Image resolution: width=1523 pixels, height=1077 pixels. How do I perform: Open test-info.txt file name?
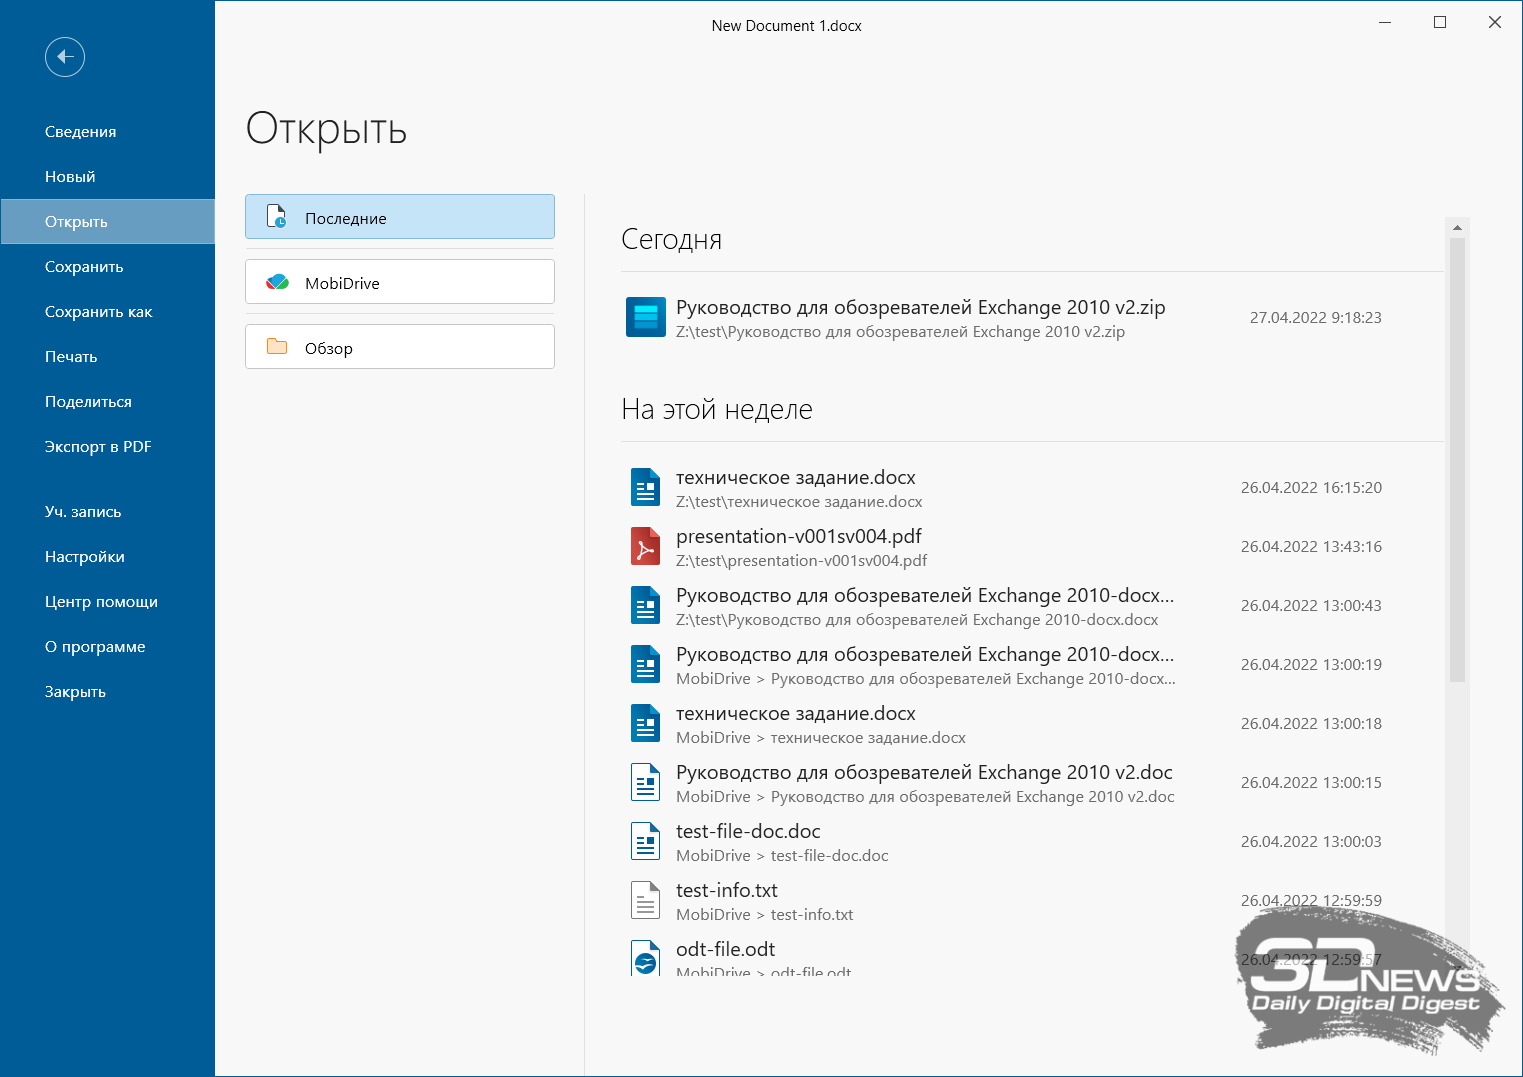[x=726, y=890]
